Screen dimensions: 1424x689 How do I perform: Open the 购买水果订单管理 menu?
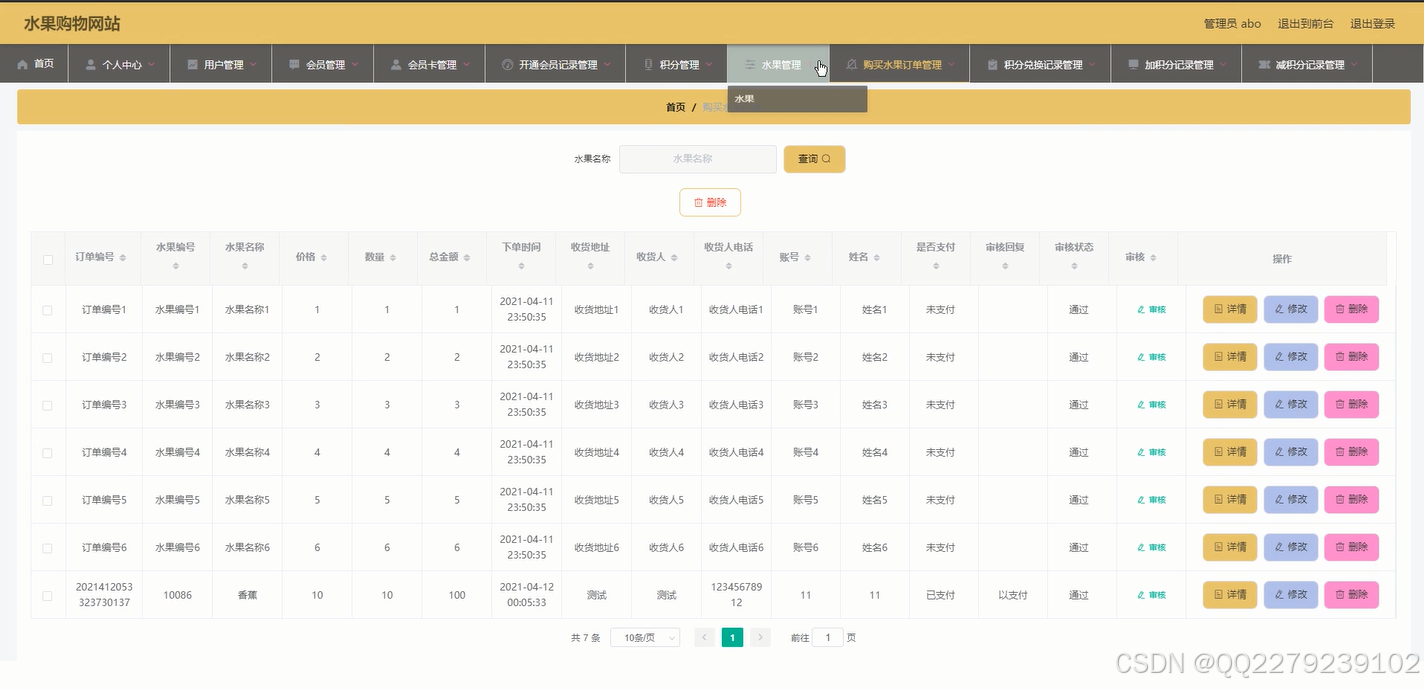pos(900,62)
